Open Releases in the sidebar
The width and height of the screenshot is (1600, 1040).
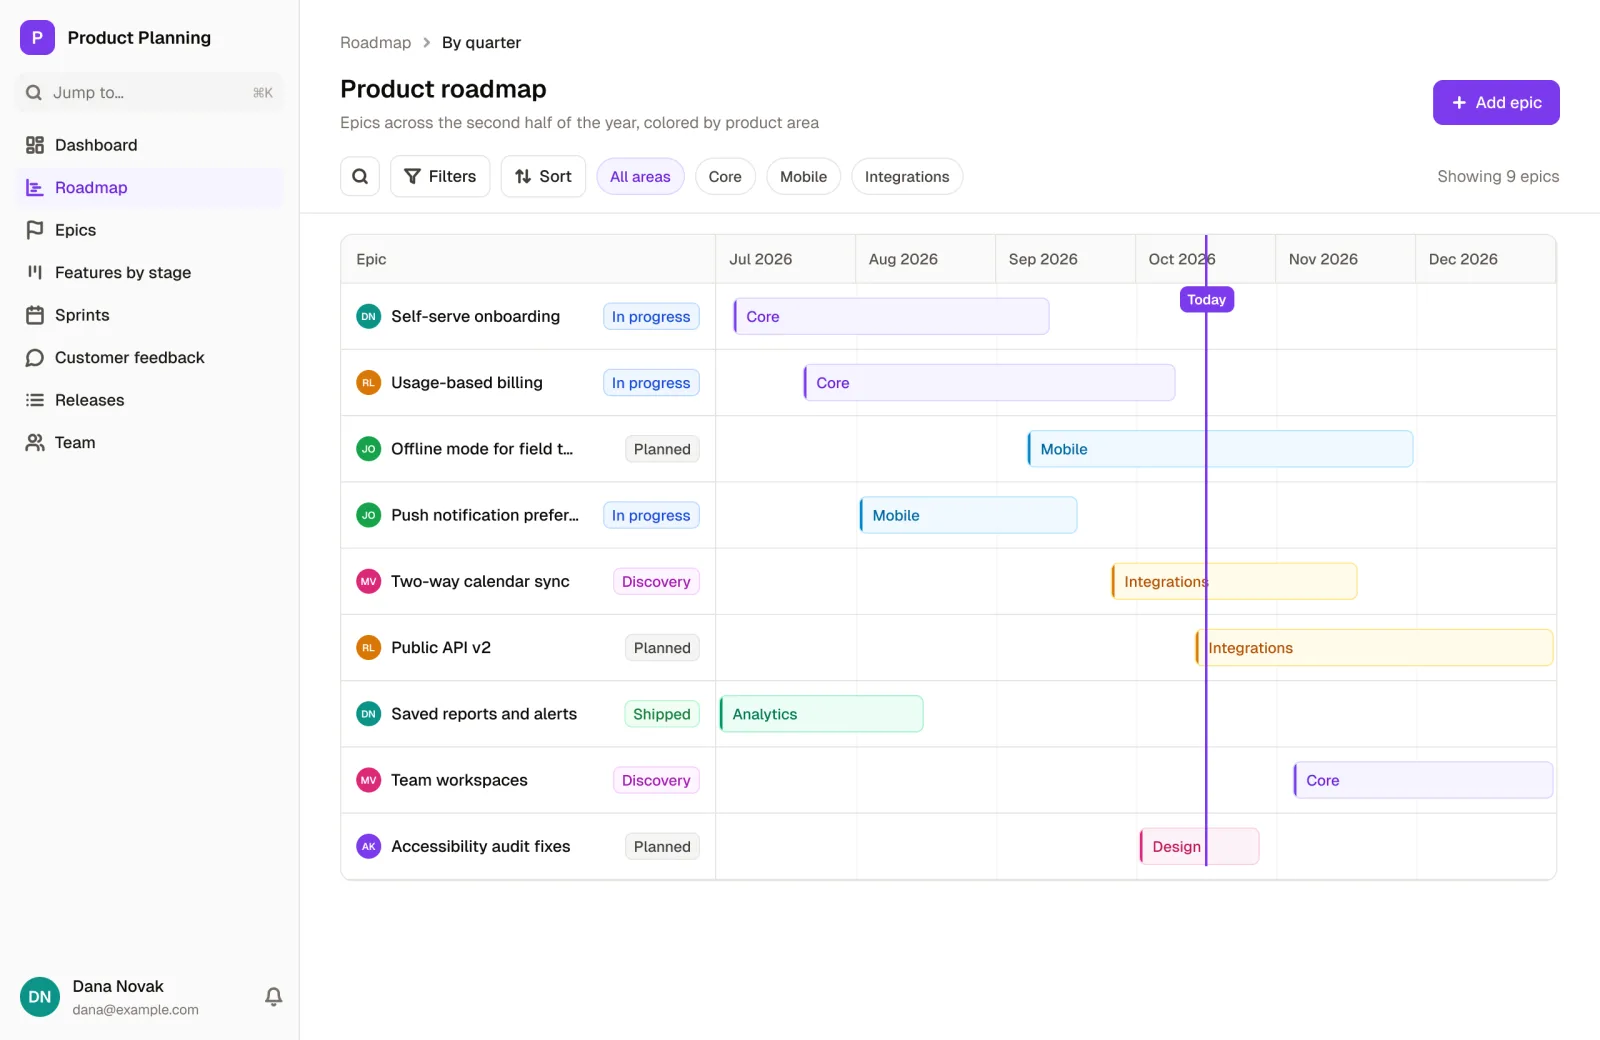[x=149, y=400]
